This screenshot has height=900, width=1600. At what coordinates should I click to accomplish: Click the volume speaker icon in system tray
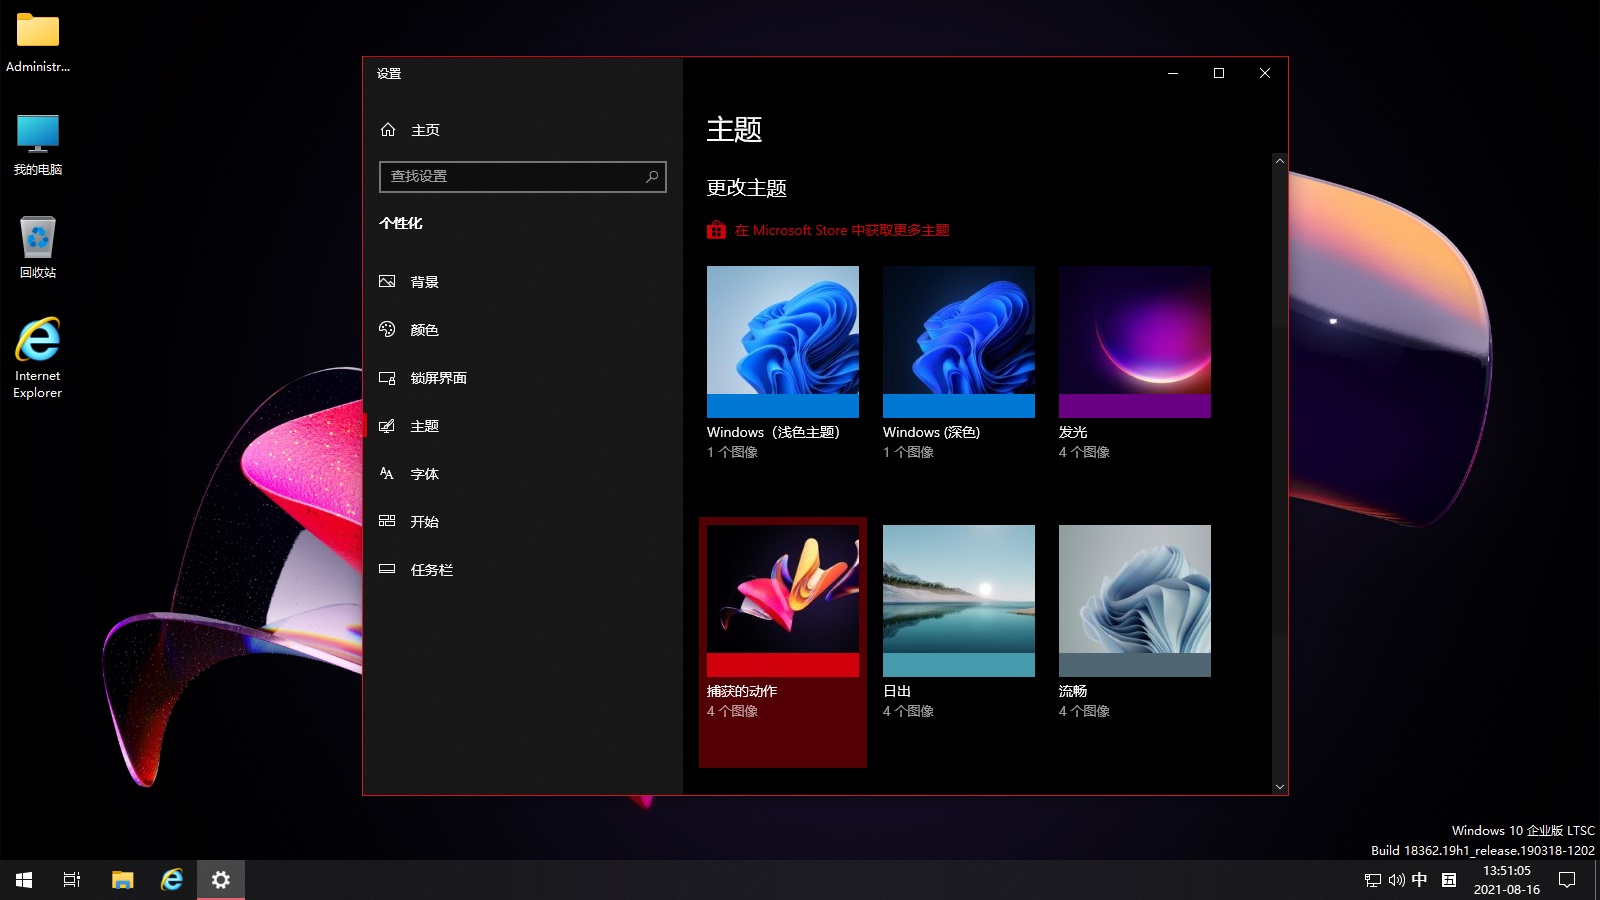click(x=1396, y=880)
